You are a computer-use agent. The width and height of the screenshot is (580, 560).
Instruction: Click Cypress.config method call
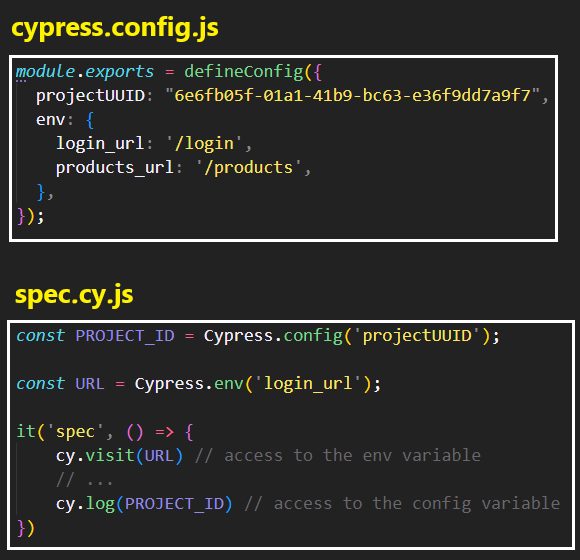[x=273, y=336]
